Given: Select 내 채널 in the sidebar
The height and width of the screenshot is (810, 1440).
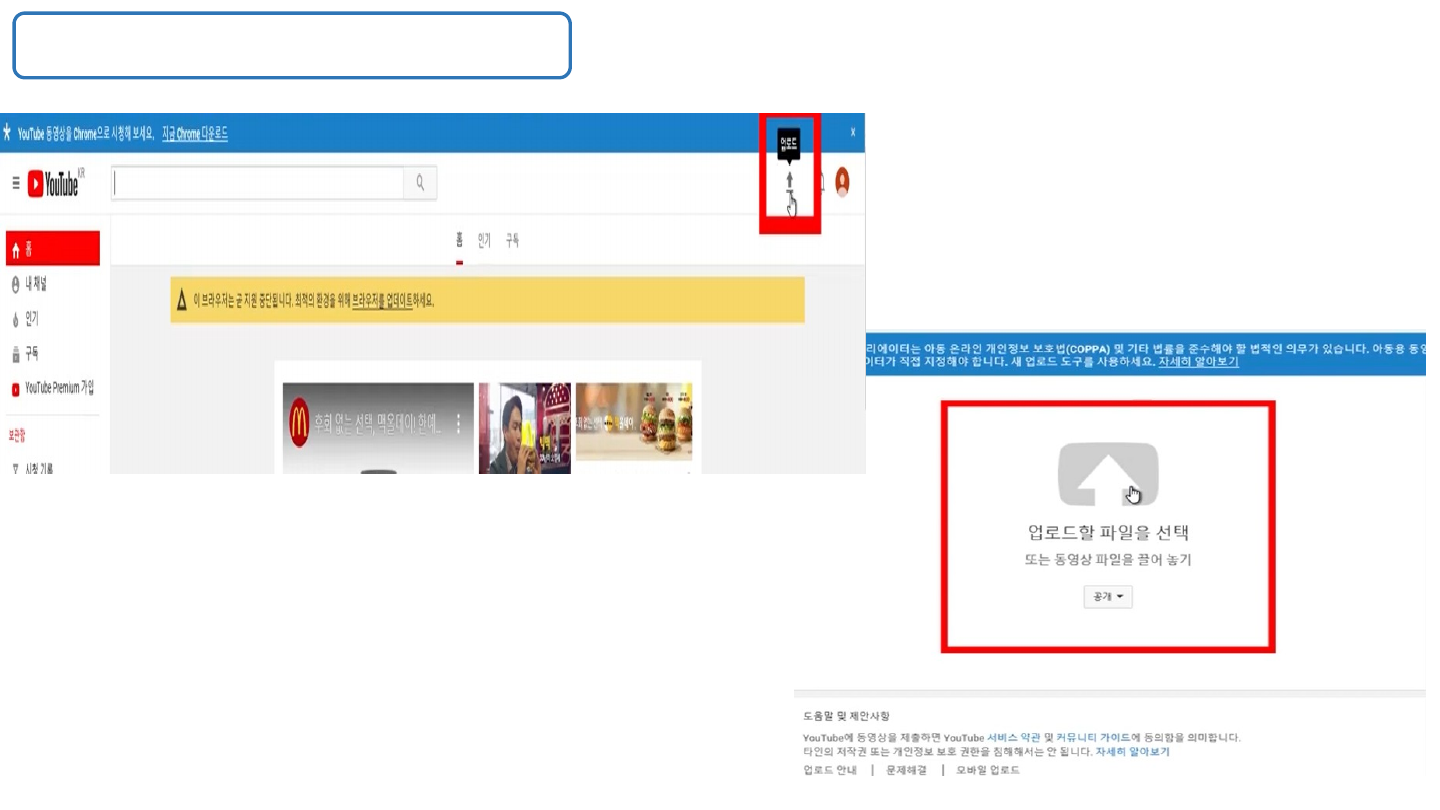Looking at the screenshot, I should (x=35, y=285).
